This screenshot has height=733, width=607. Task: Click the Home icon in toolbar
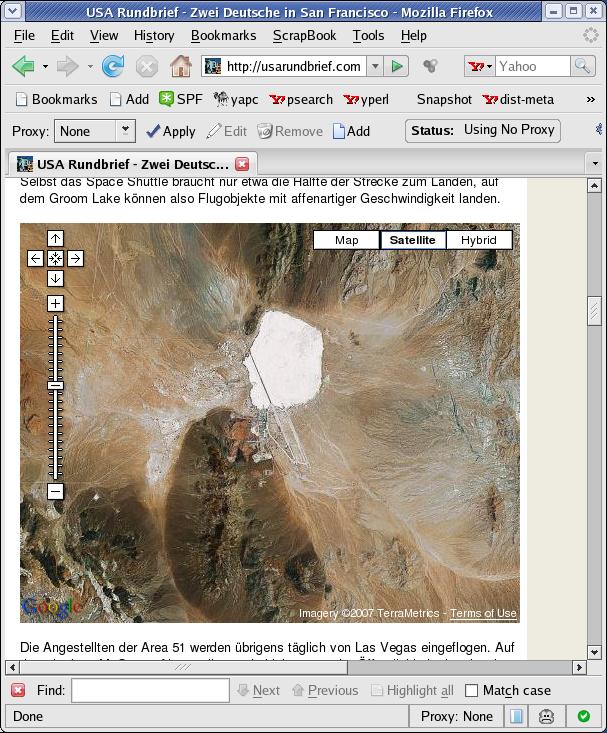pyautogui.click(x=180, y=67)
